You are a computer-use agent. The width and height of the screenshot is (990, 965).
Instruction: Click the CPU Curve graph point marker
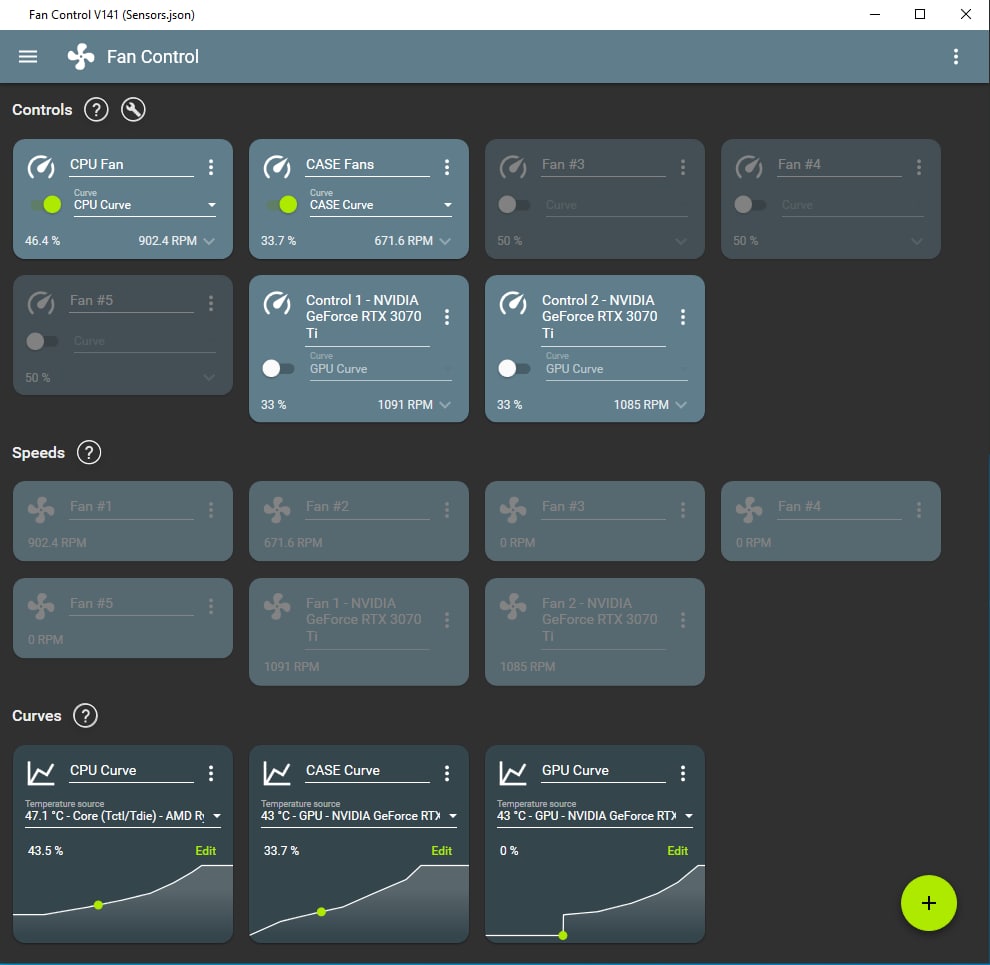pyautogui.click(x=98, y=905)
